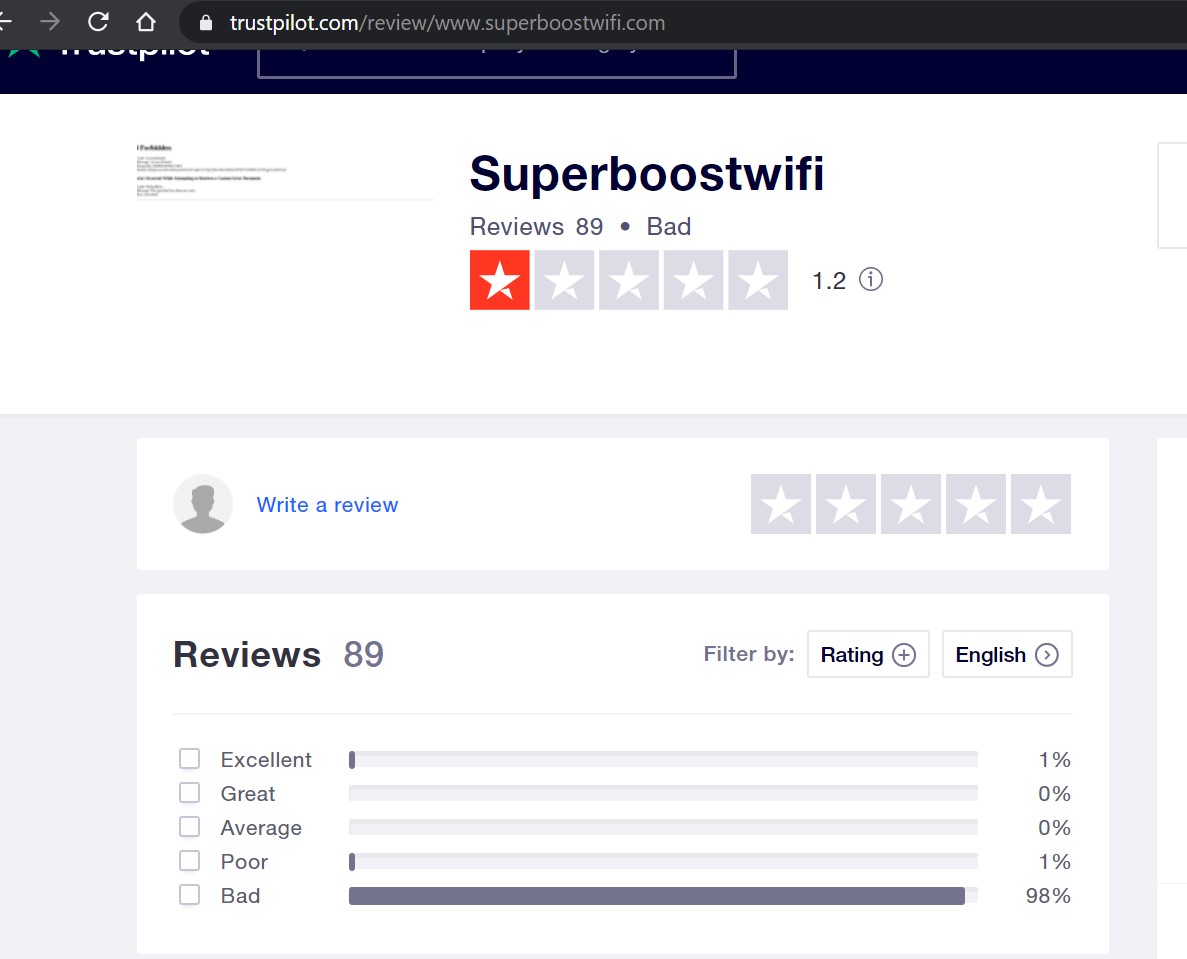Click the Great 0% rating bar

pyautogui.click(x=663, y=793)
